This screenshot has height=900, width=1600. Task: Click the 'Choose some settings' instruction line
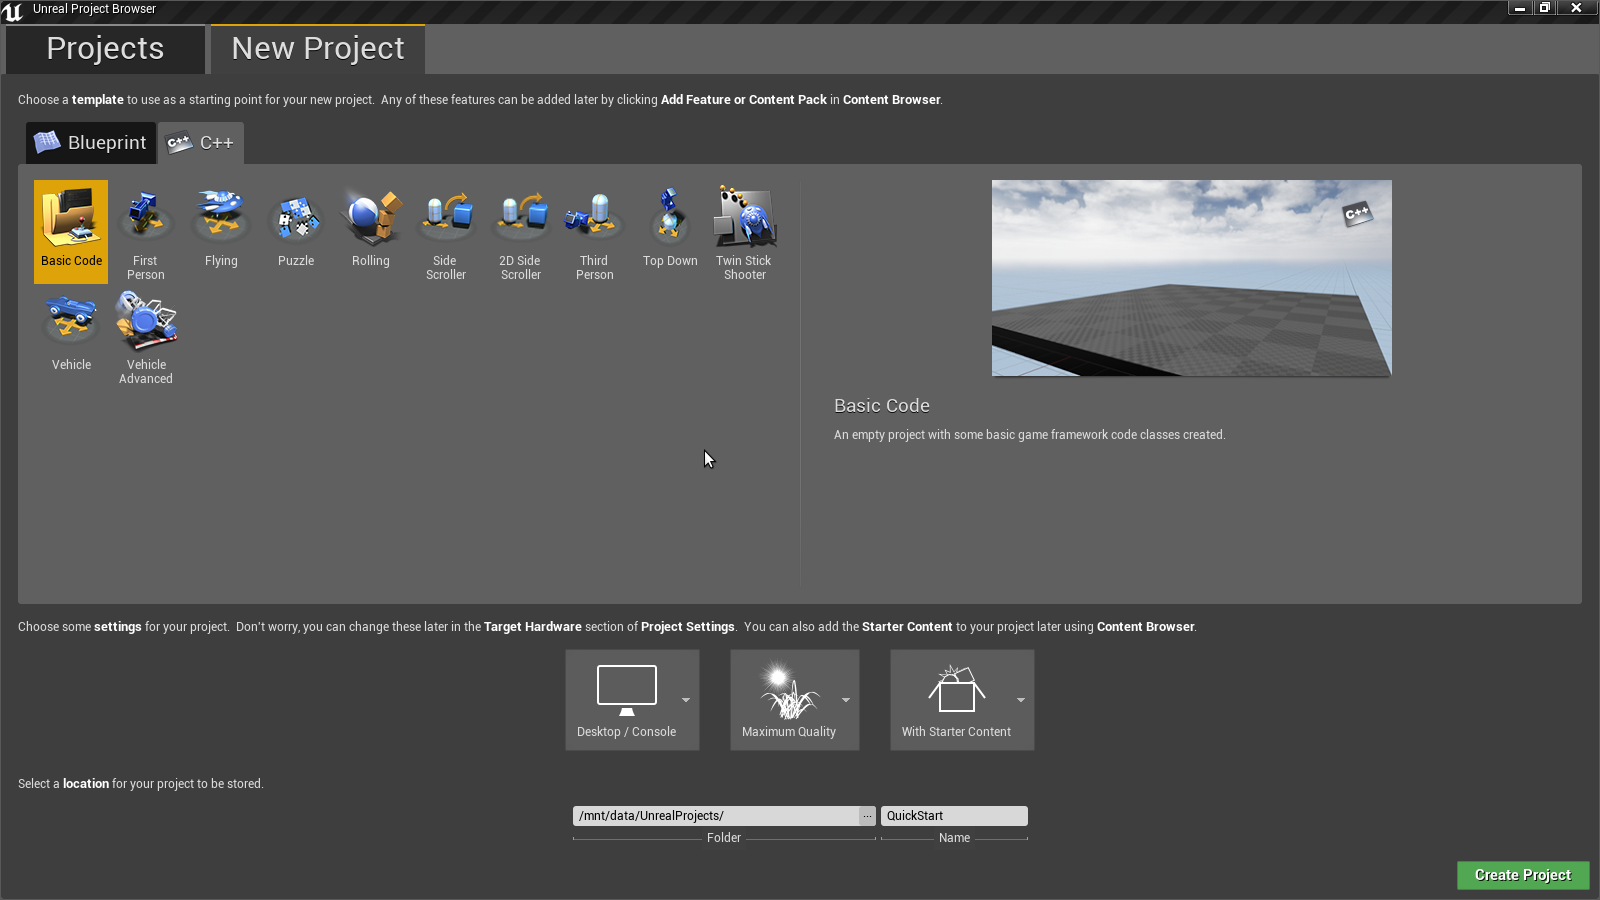607,627
